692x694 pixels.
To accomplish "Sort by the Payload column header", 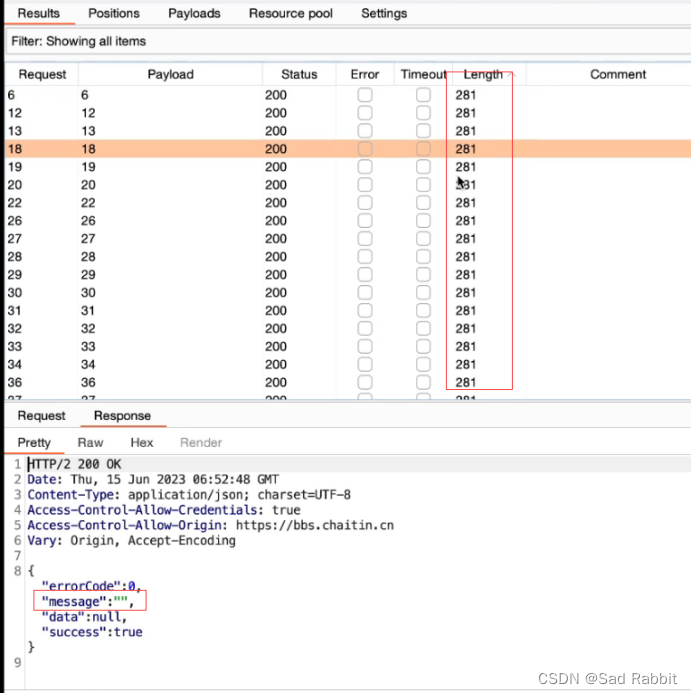I will tap(170, 74).
